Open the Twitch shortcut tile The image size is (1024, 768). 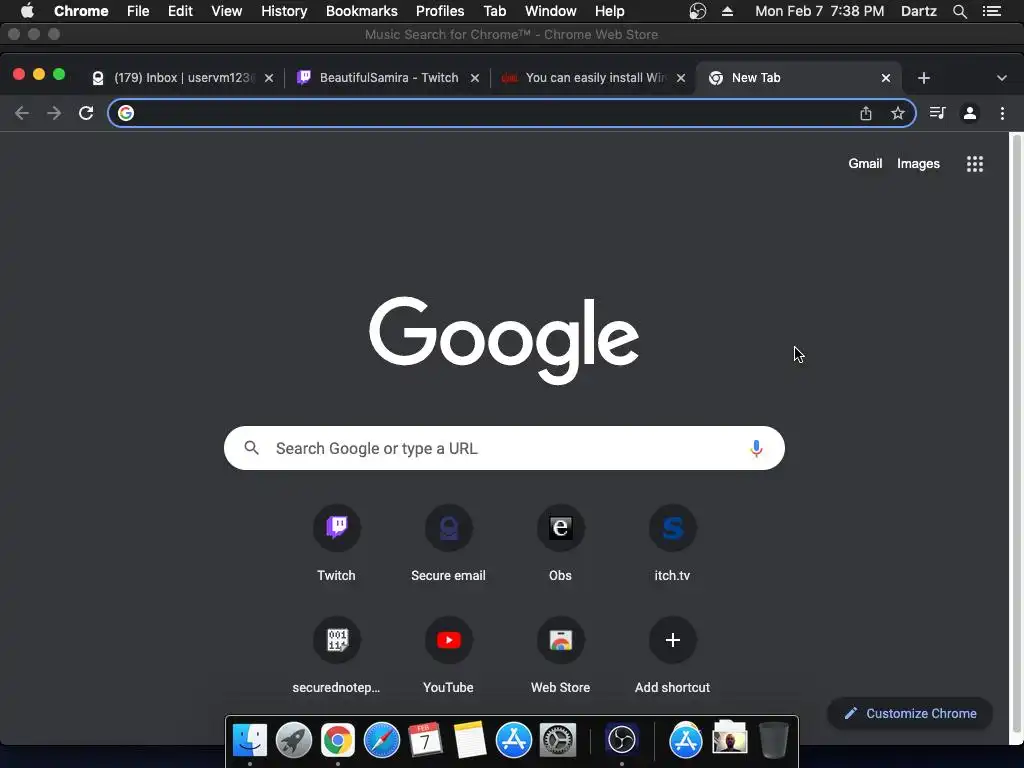(336, 543)
